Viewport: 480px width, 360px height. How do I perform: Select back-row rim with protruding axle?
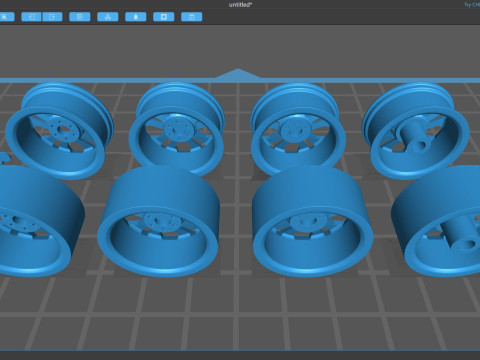click(417, 131)
